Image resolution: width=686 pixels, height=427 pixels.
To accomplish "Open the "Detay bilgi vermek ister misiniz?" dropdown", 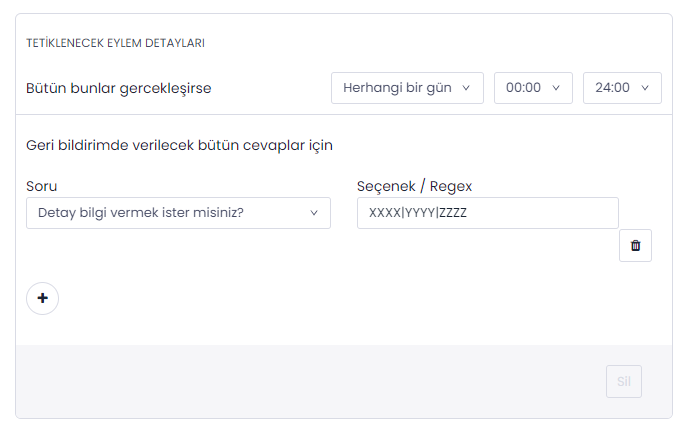I will pos(178,213).
